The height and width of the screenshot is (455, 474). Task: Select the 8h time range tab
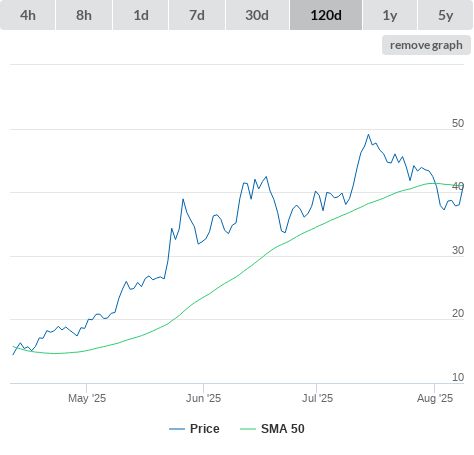[x=84, y=15]
